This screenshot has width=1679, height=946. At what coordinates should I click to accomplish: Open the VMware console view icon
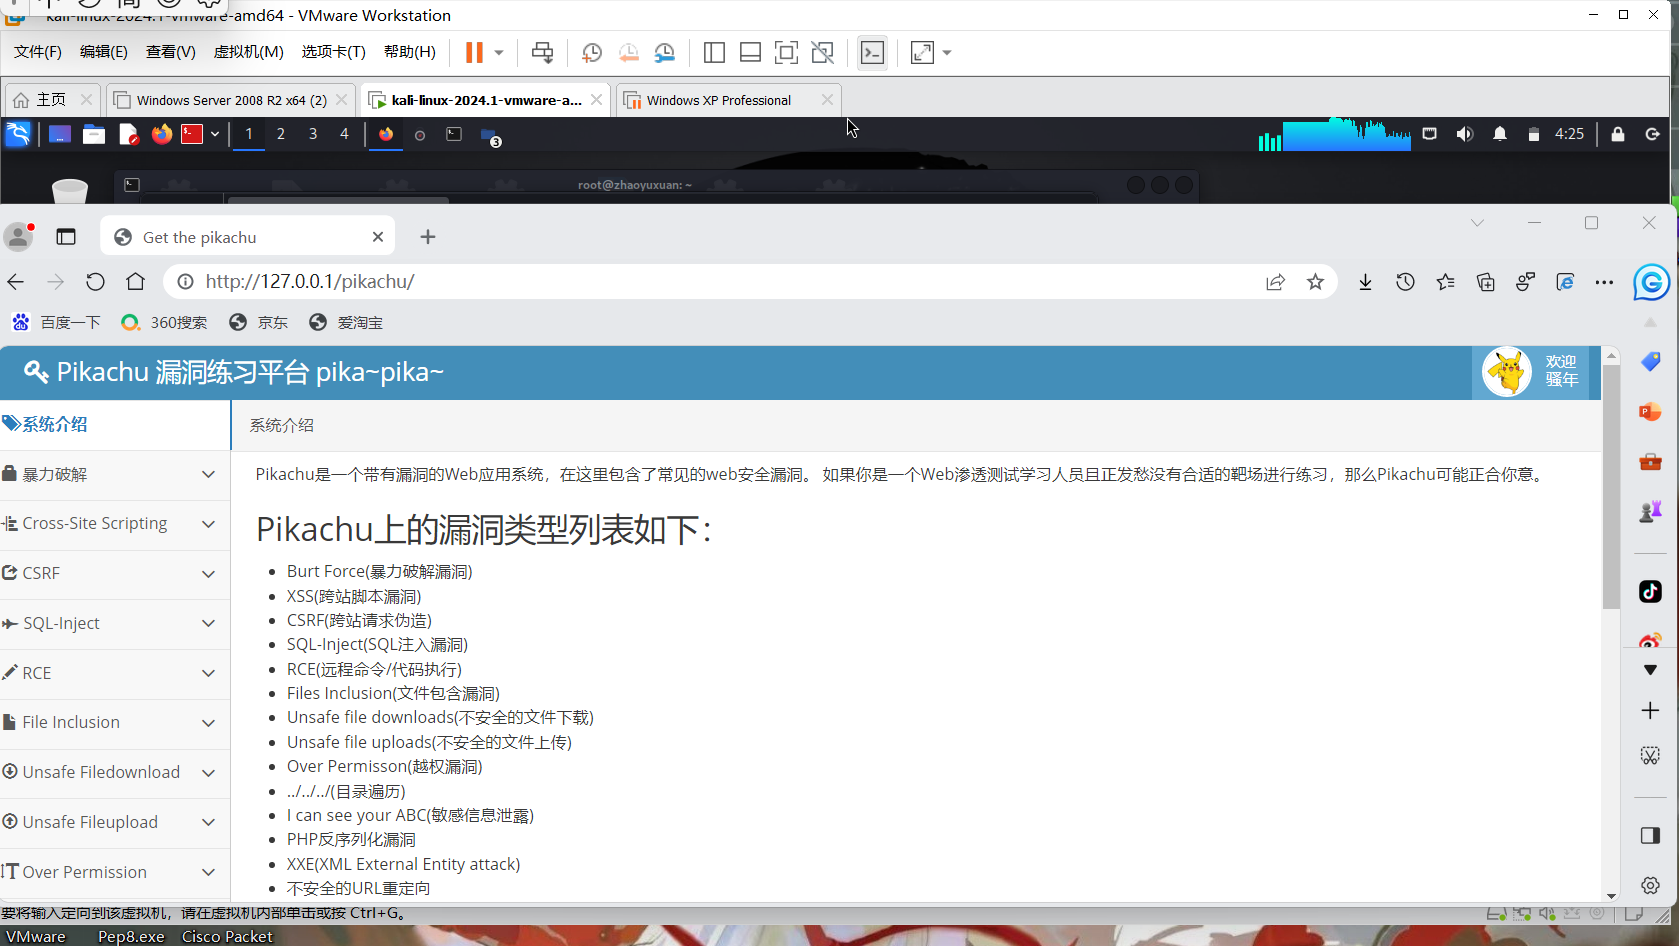tap(873, 52)
